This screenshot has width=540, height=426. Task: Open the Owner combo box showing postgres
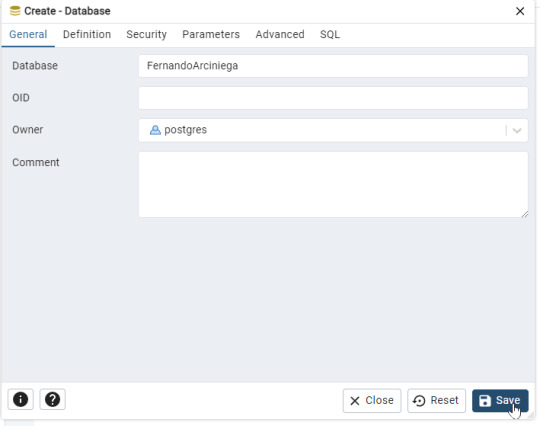(333, 130)
